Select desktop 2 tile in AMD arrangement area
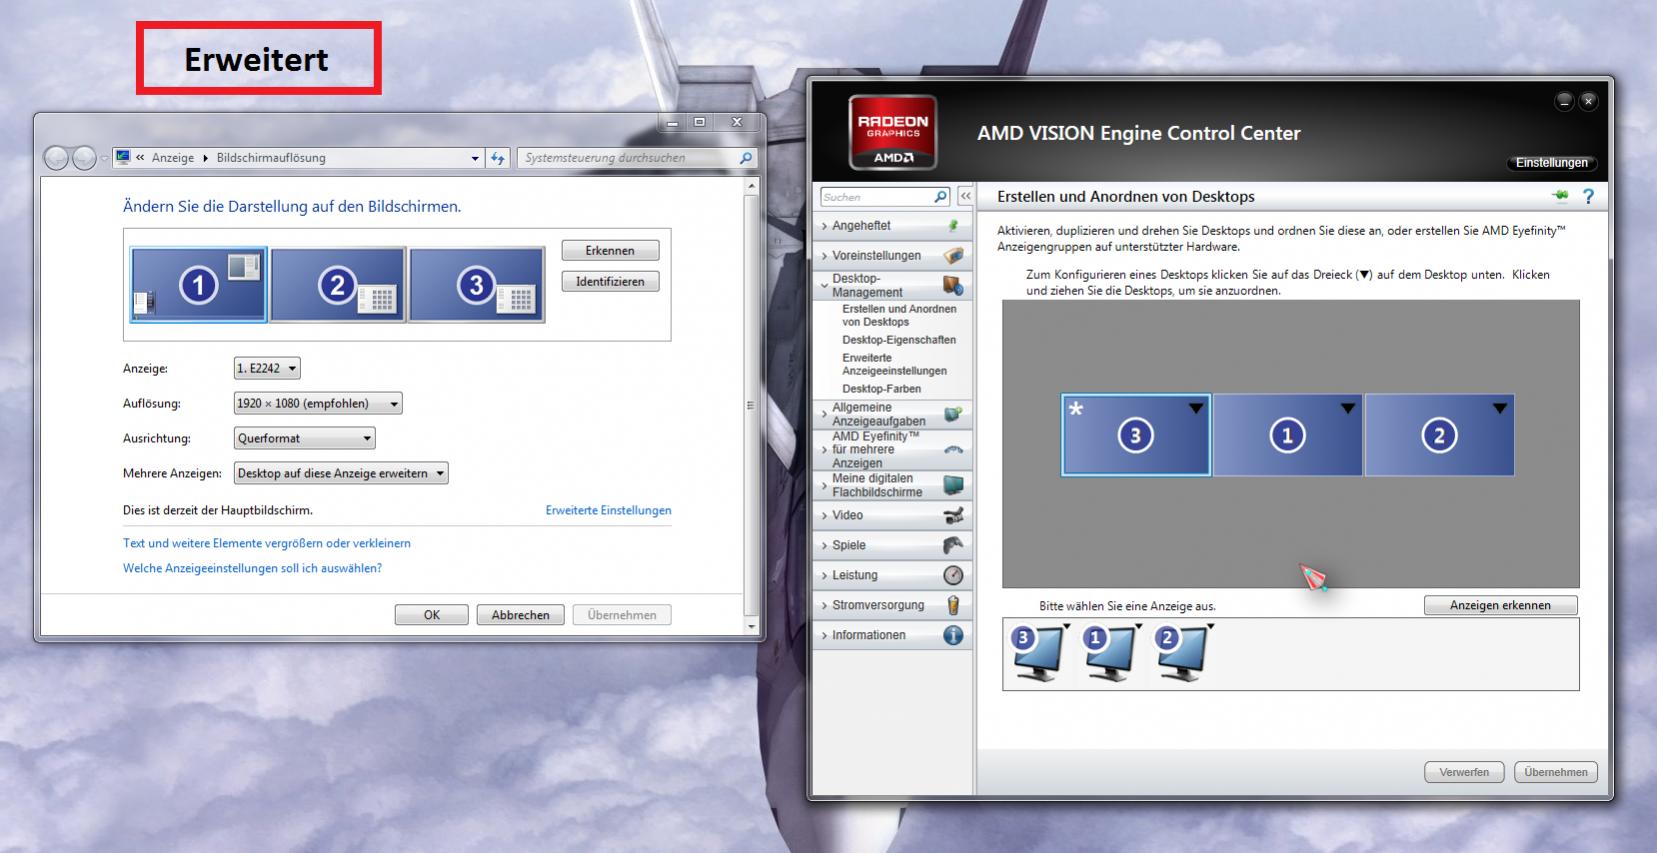 (x=1439, y=435)
